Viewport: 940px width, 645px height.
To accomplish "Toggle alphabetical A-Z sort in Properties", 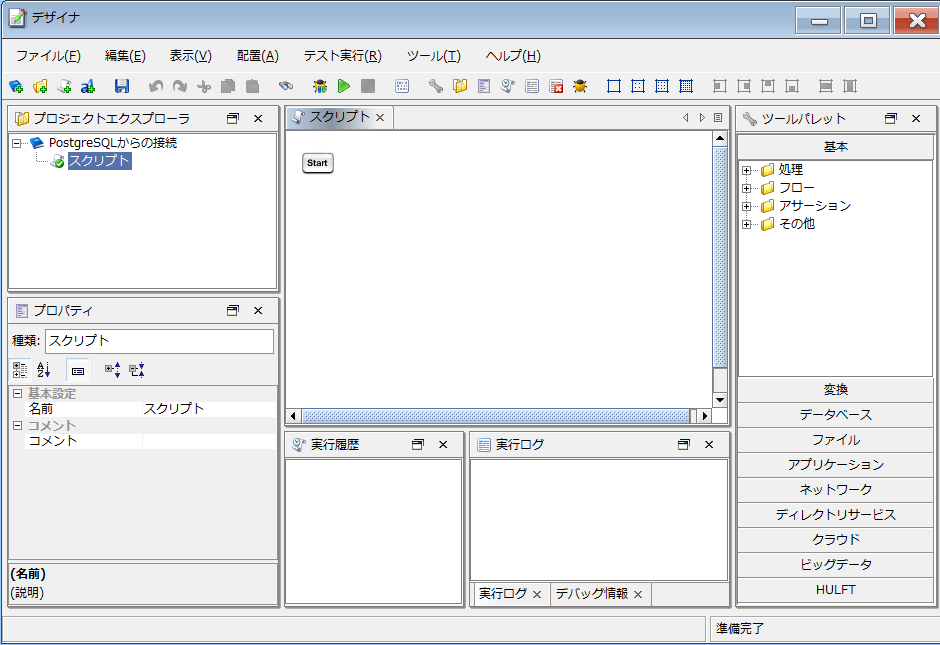I will [x=44, y=370].
